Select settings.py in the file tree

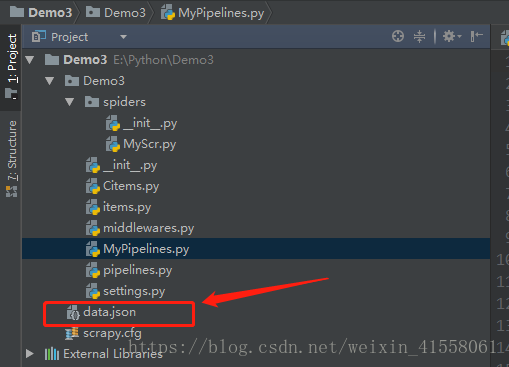pos(134,291)
